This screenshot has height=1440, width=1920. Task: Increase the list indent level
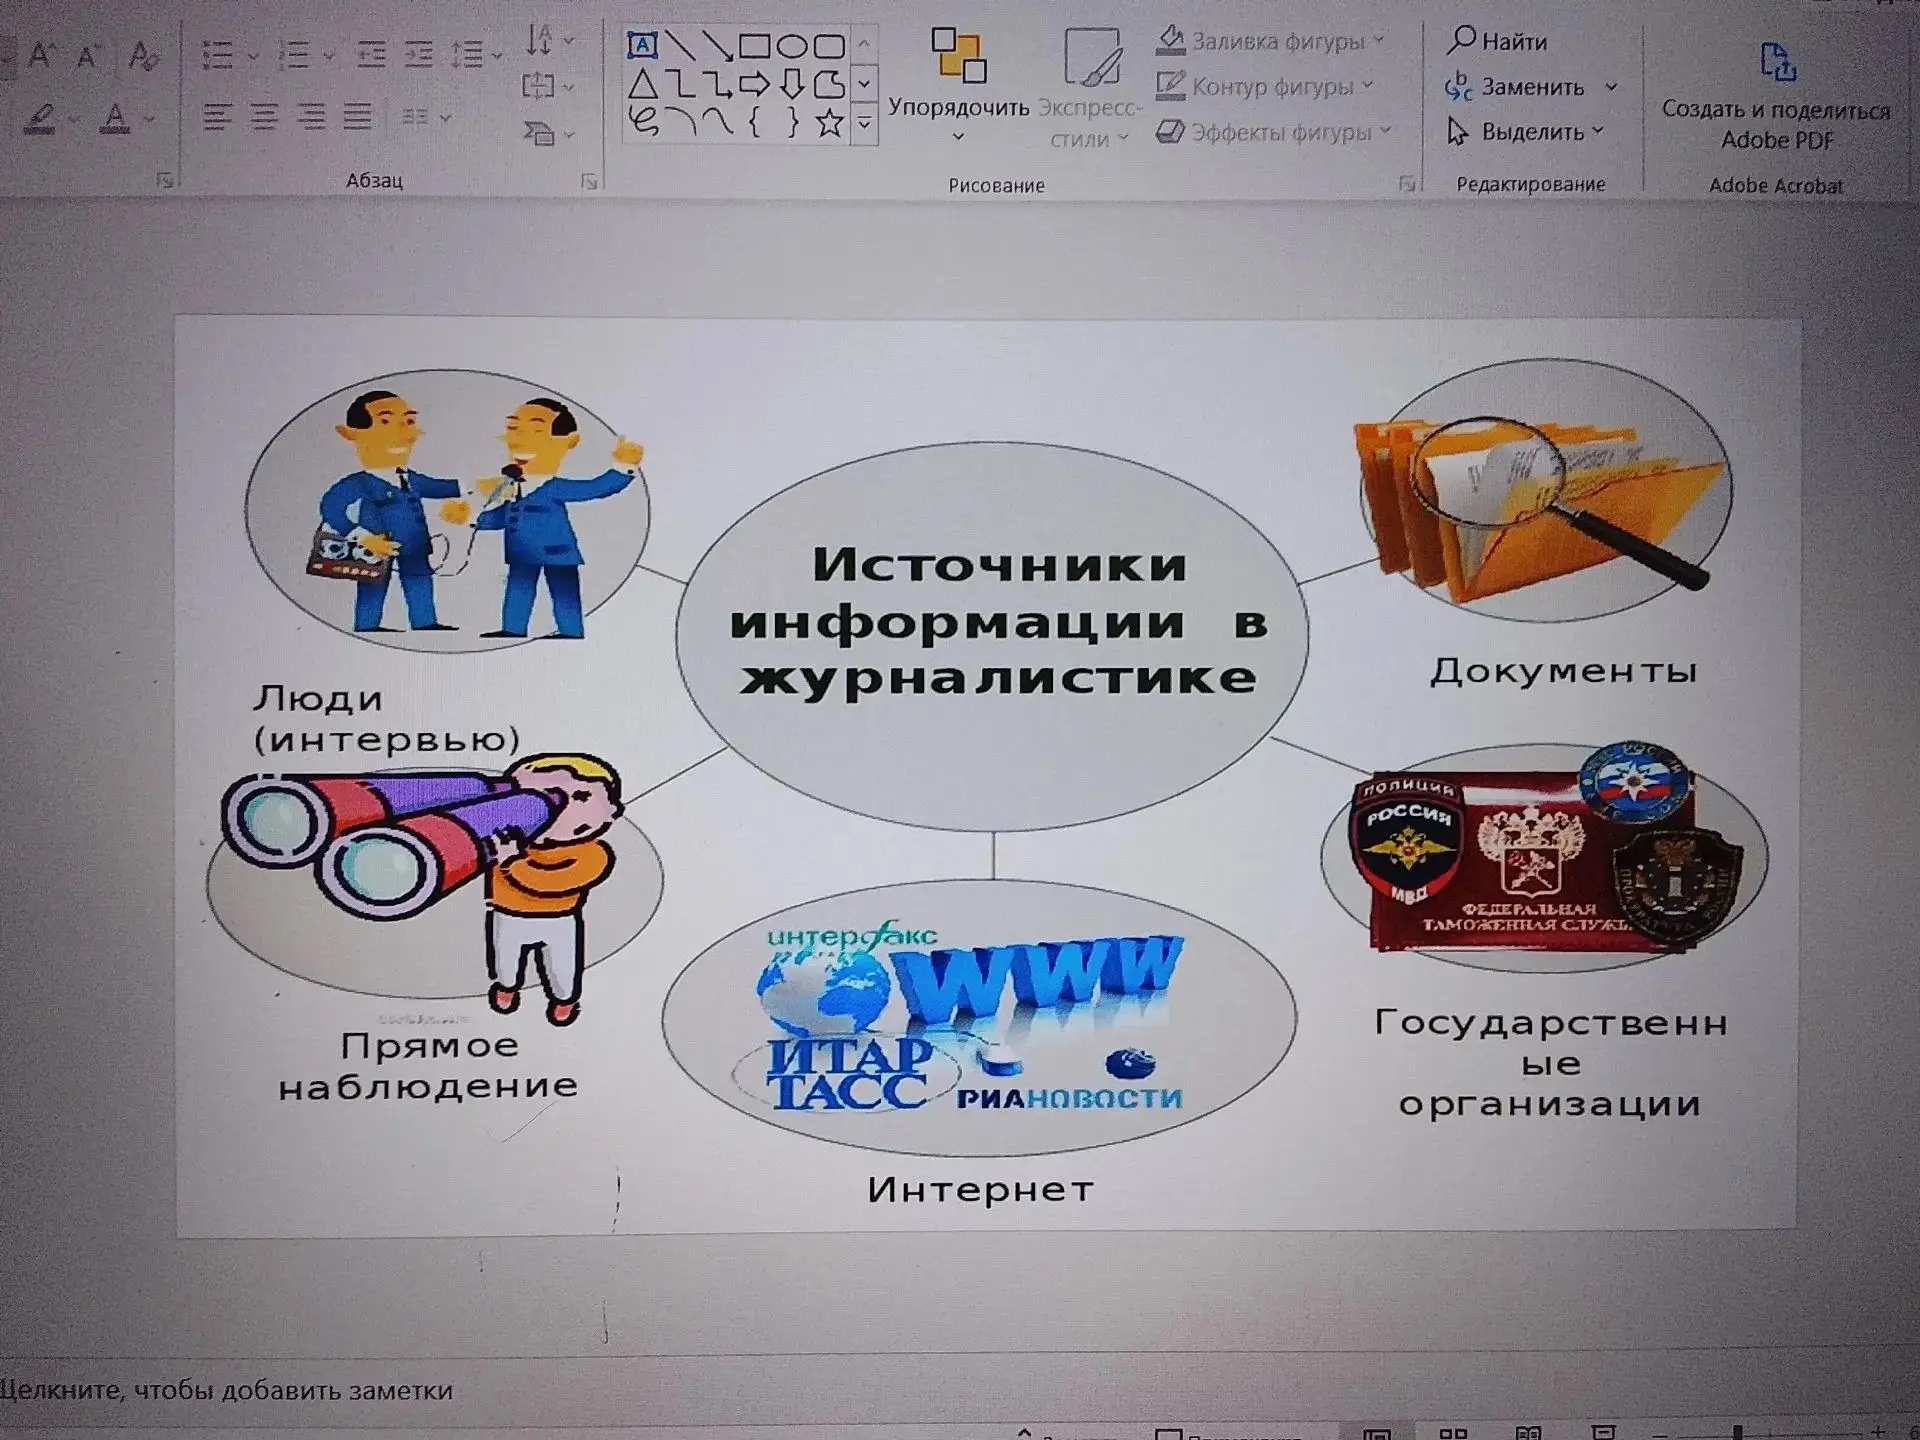point(418,54)
